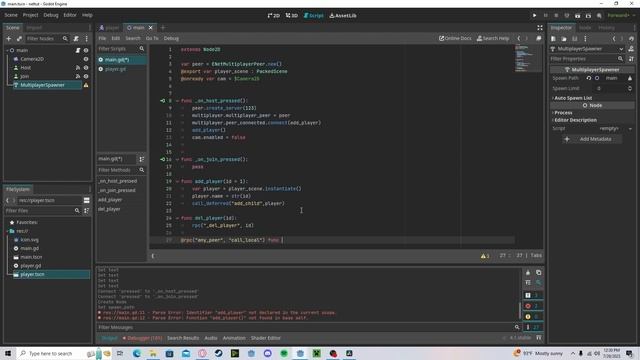This screenshot has width=640, height=360.
Task: Open the Scene dock three-dot options menu
Action: (87, 38)
